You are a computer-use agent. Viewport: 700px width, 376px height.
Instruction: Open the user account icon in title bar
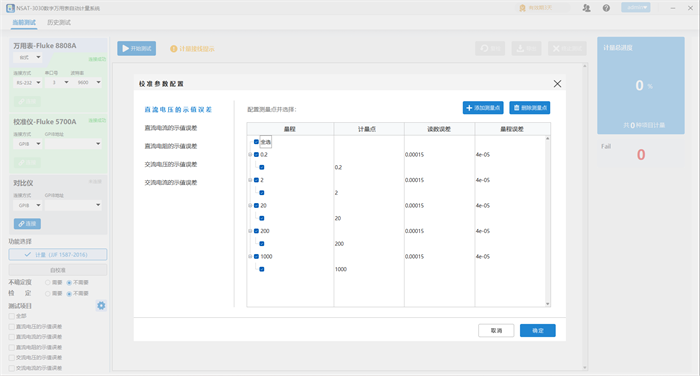click(x=587, y=8)
